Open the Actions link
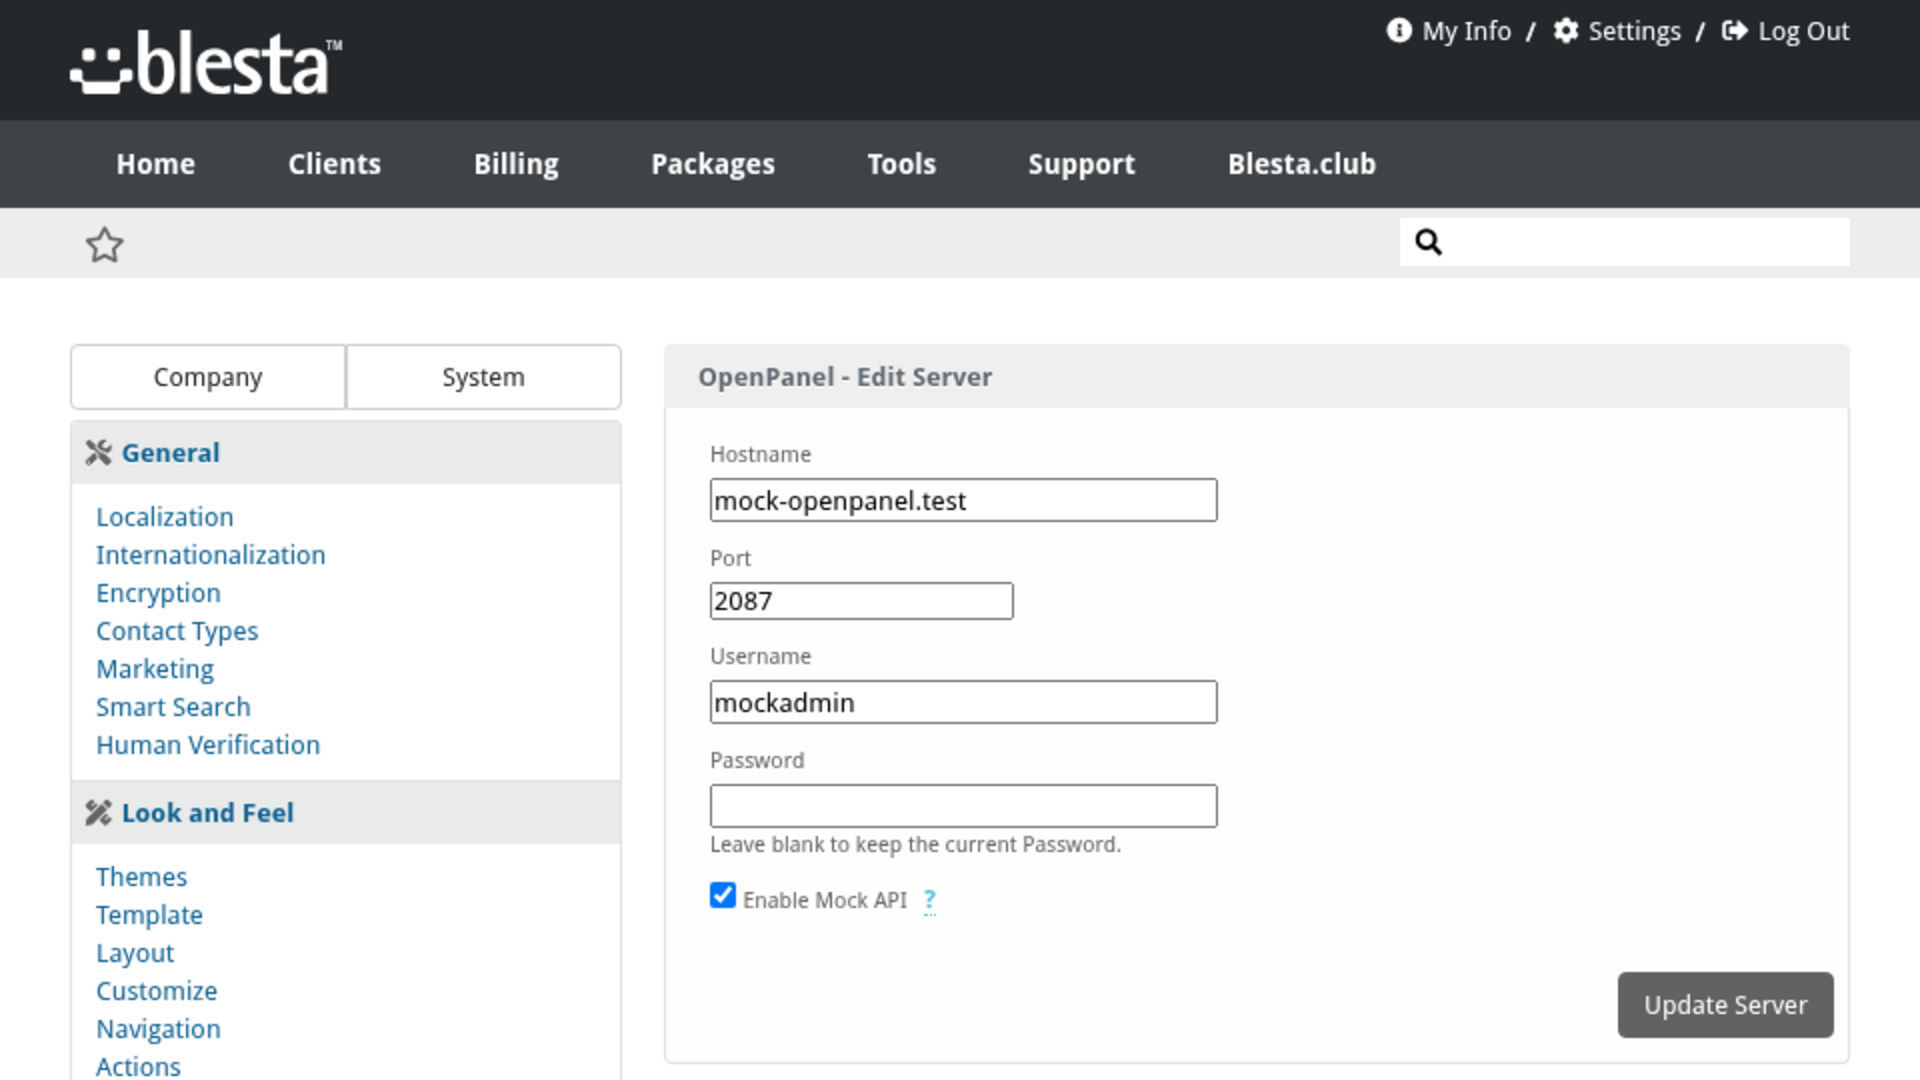 coord(138,1066)
